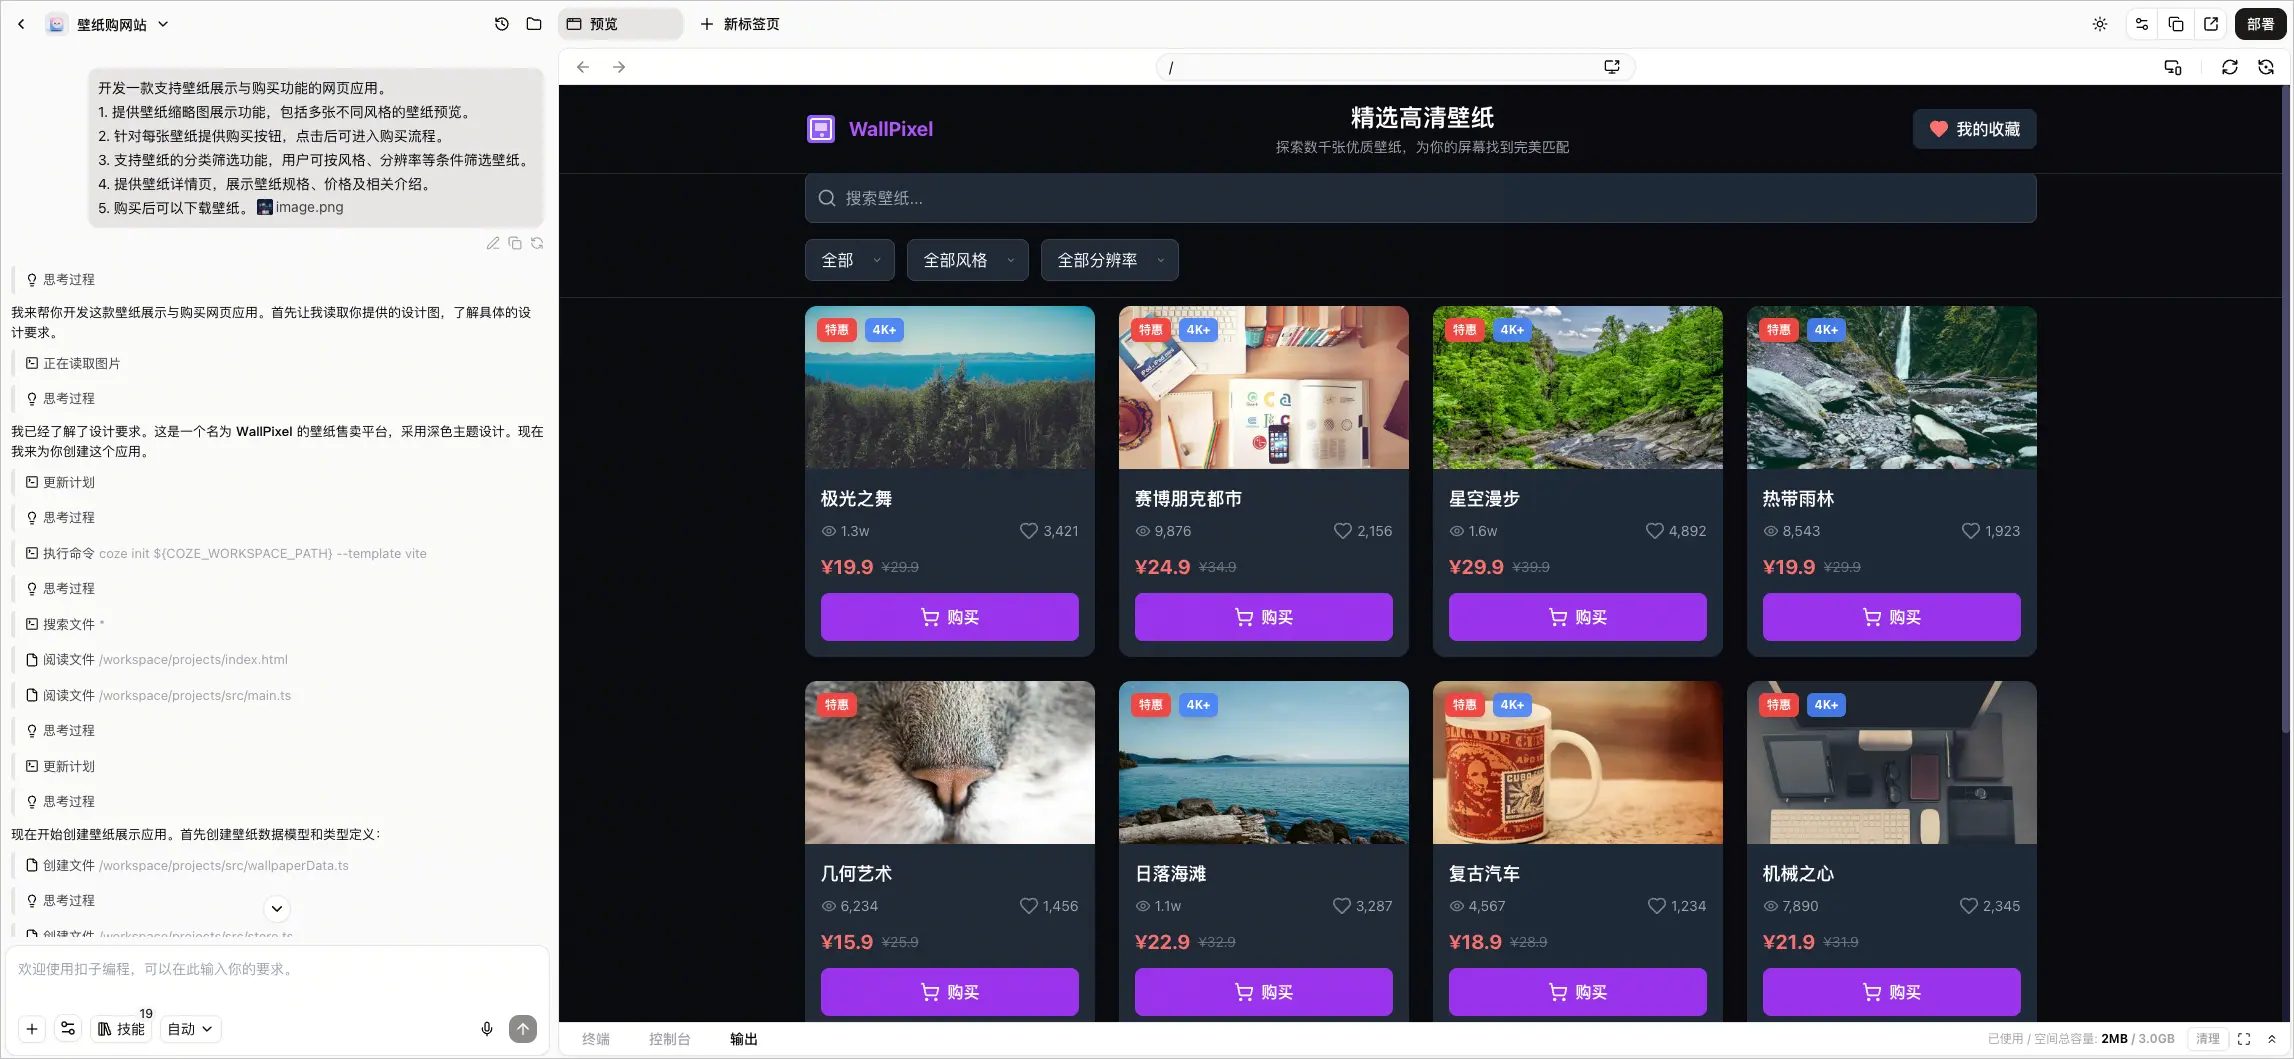Like the 星空漫步 wallpaper heart
Screen dimensions: 2294x1059
click(1654, 531)
